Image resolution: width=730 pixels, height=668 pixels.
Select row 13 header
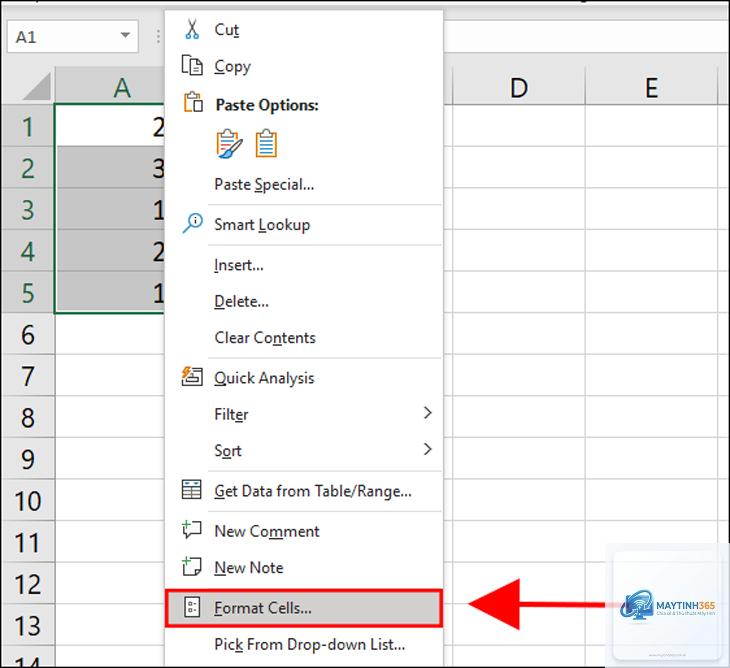click(x=28, y=625)
